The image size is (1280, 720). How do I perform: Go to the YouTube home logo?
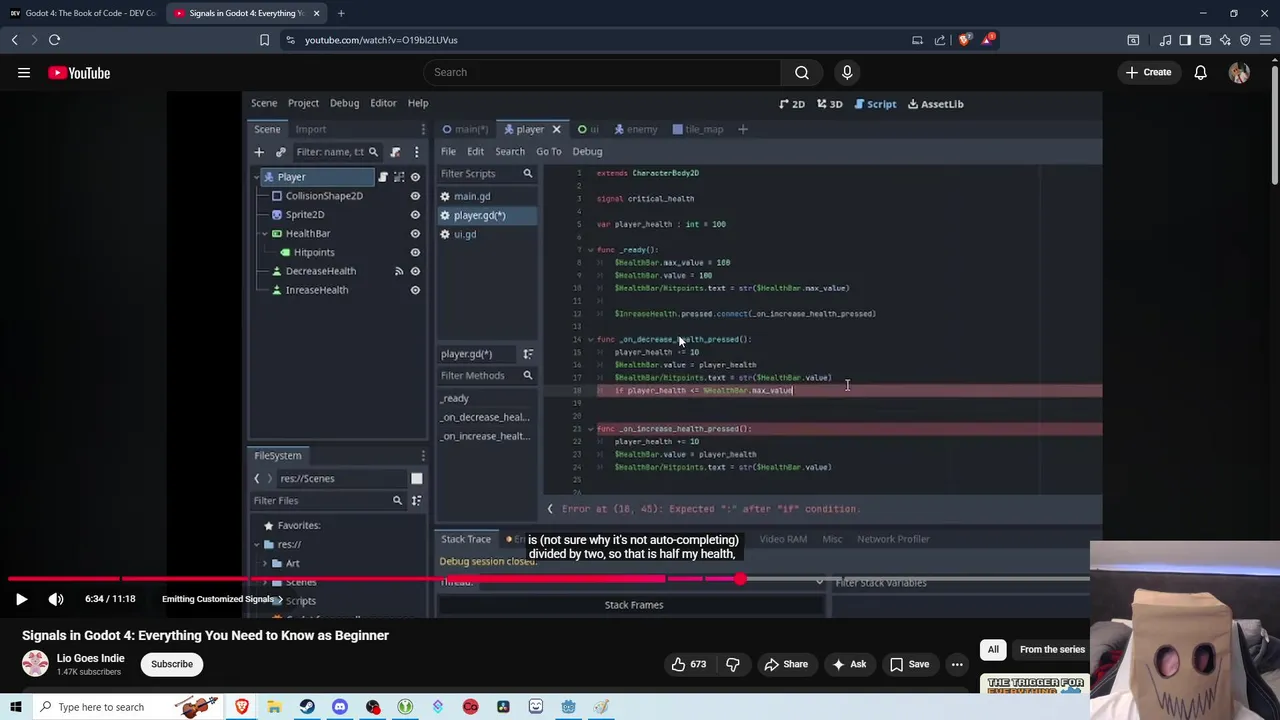(x=79, y=73)
